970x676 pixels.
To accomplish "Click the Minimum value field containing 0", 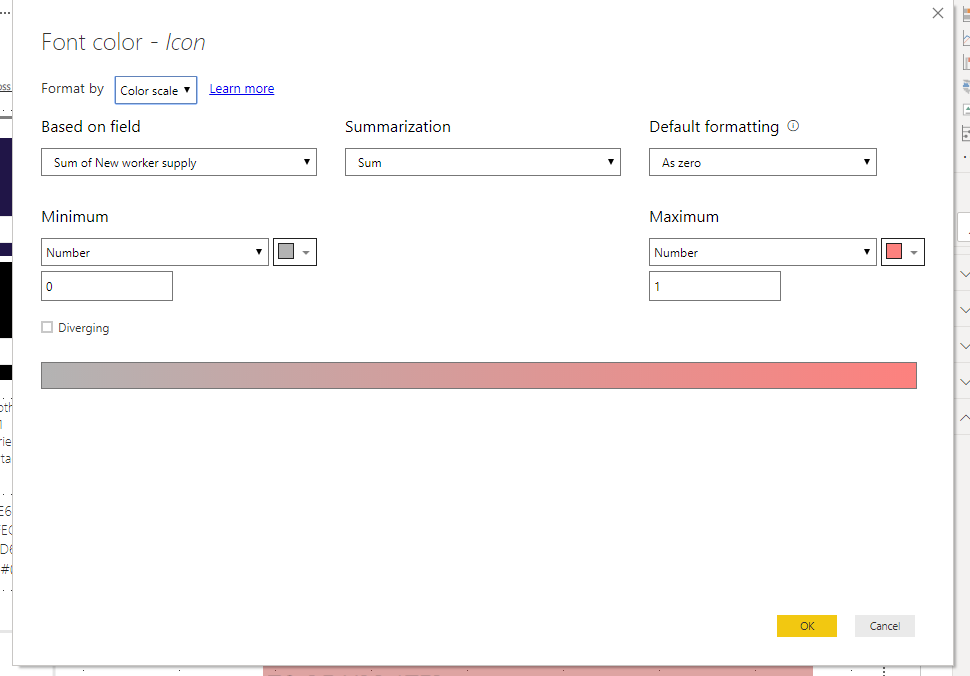I will coord(107,286).
